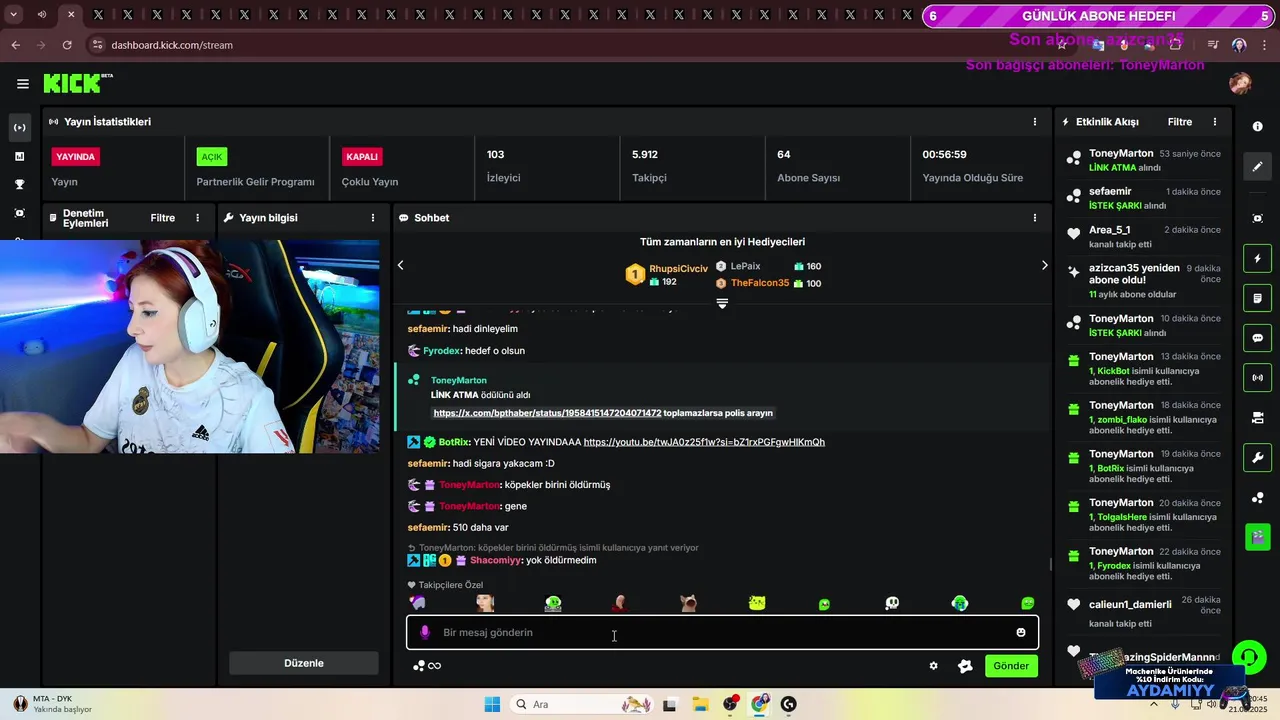Go back with the browser back arrow
The width and height of the screenshot is (1280, 720).
tap(15, 45)
